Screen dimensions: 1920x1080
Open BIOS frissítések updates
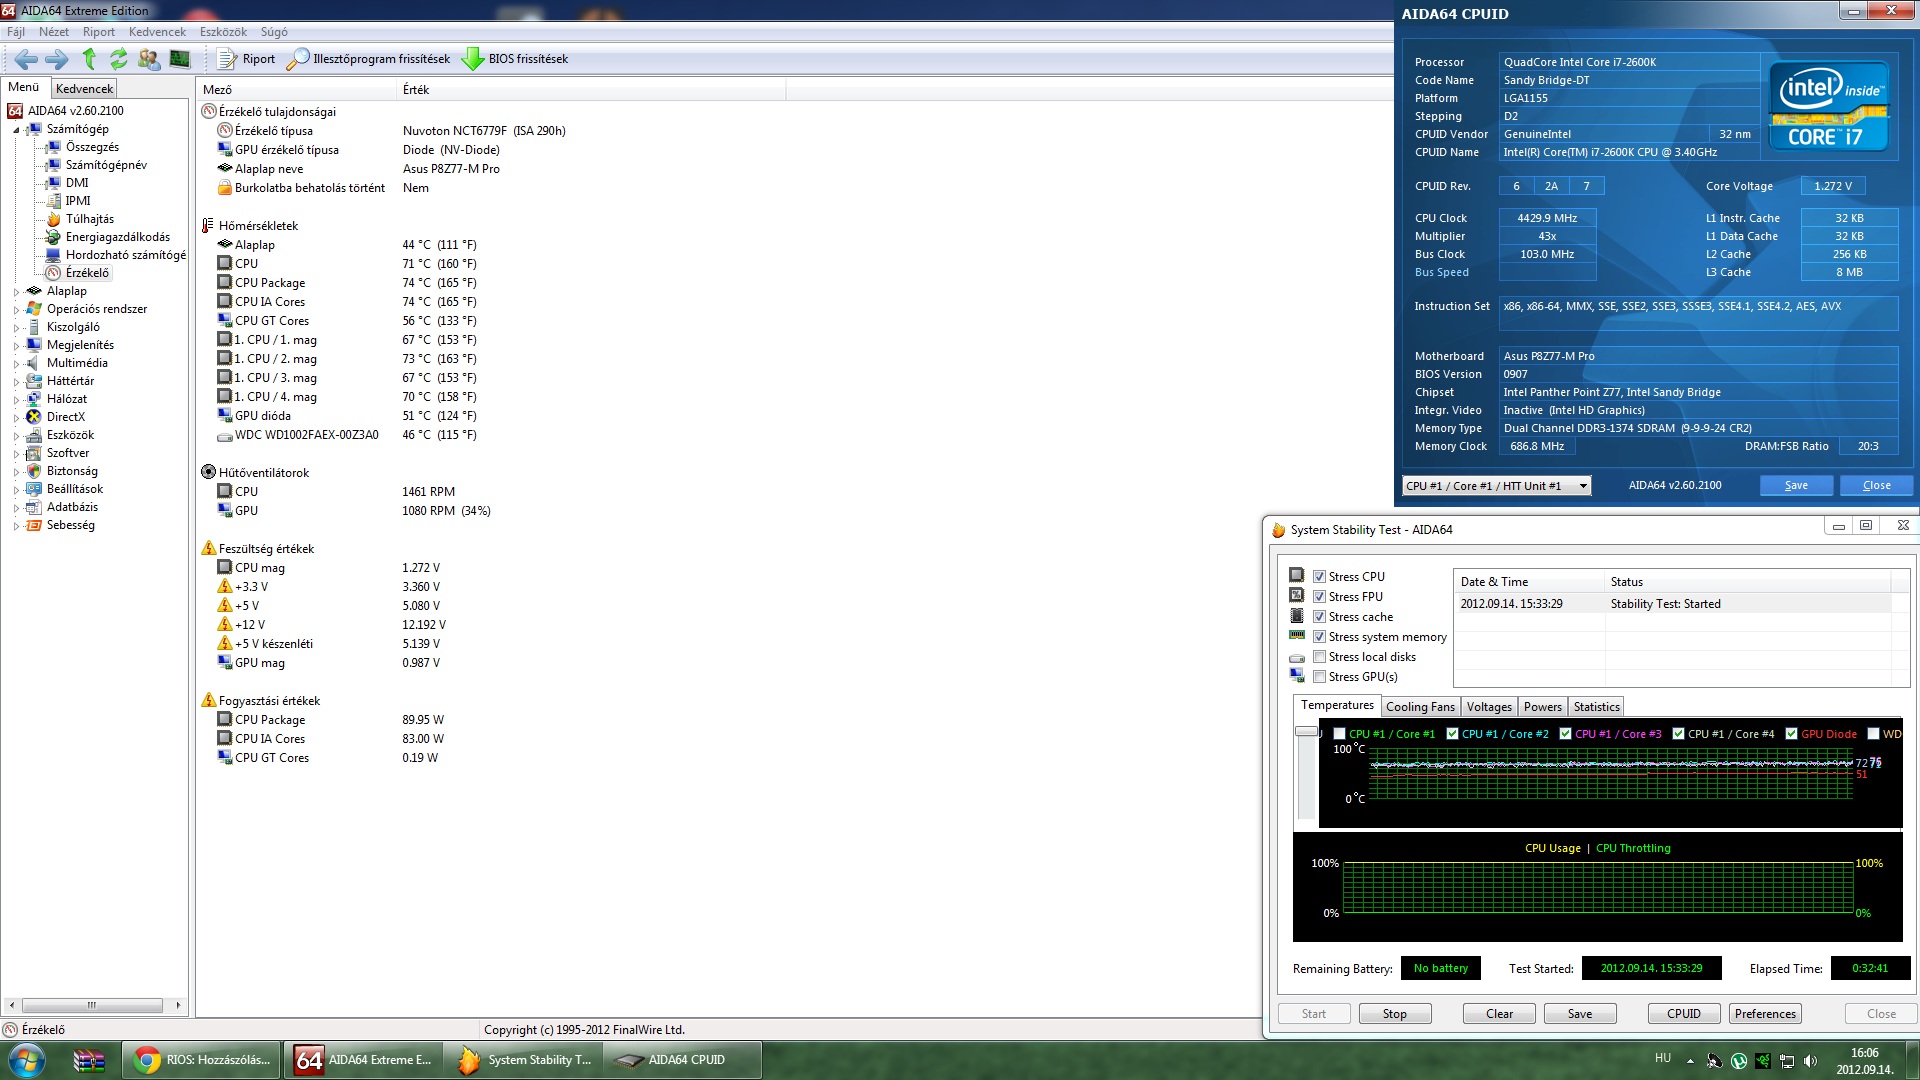coord(515,59)
